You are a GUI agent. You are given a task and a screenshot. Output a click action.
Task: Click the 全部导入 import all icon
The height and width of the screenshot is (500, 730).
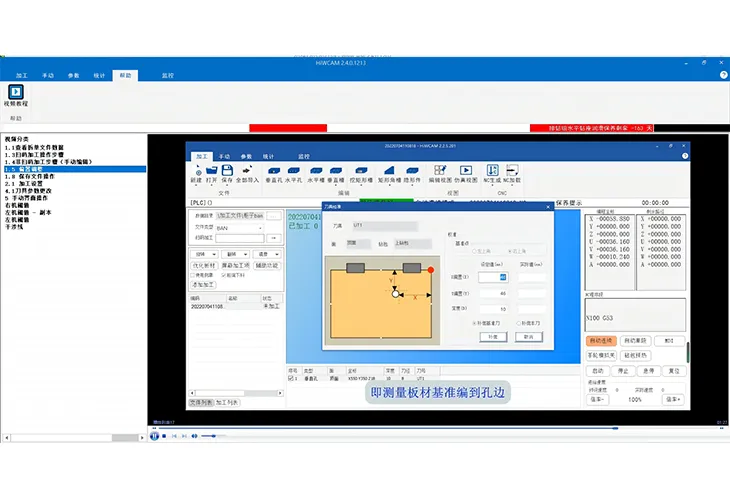(x=247, y=173)
